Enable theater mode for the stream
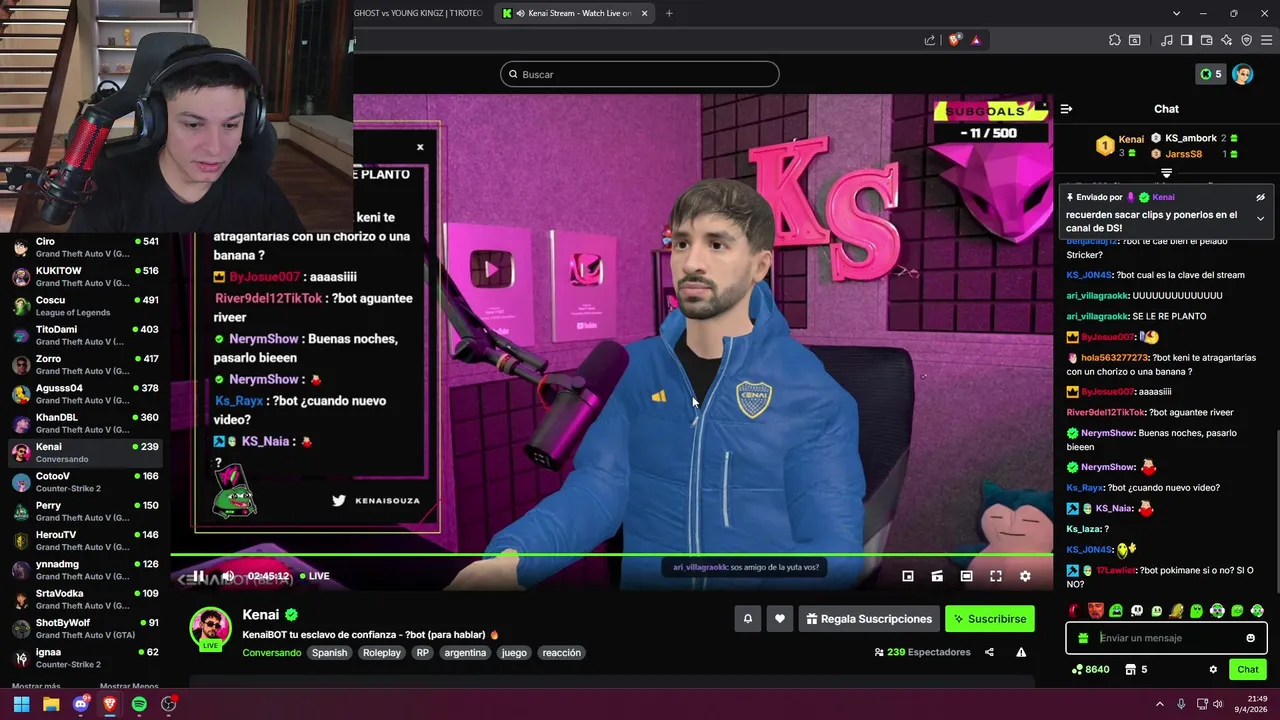Viewport: 1280px width, 720px height. pyautogui.click(x=966, y=576)
